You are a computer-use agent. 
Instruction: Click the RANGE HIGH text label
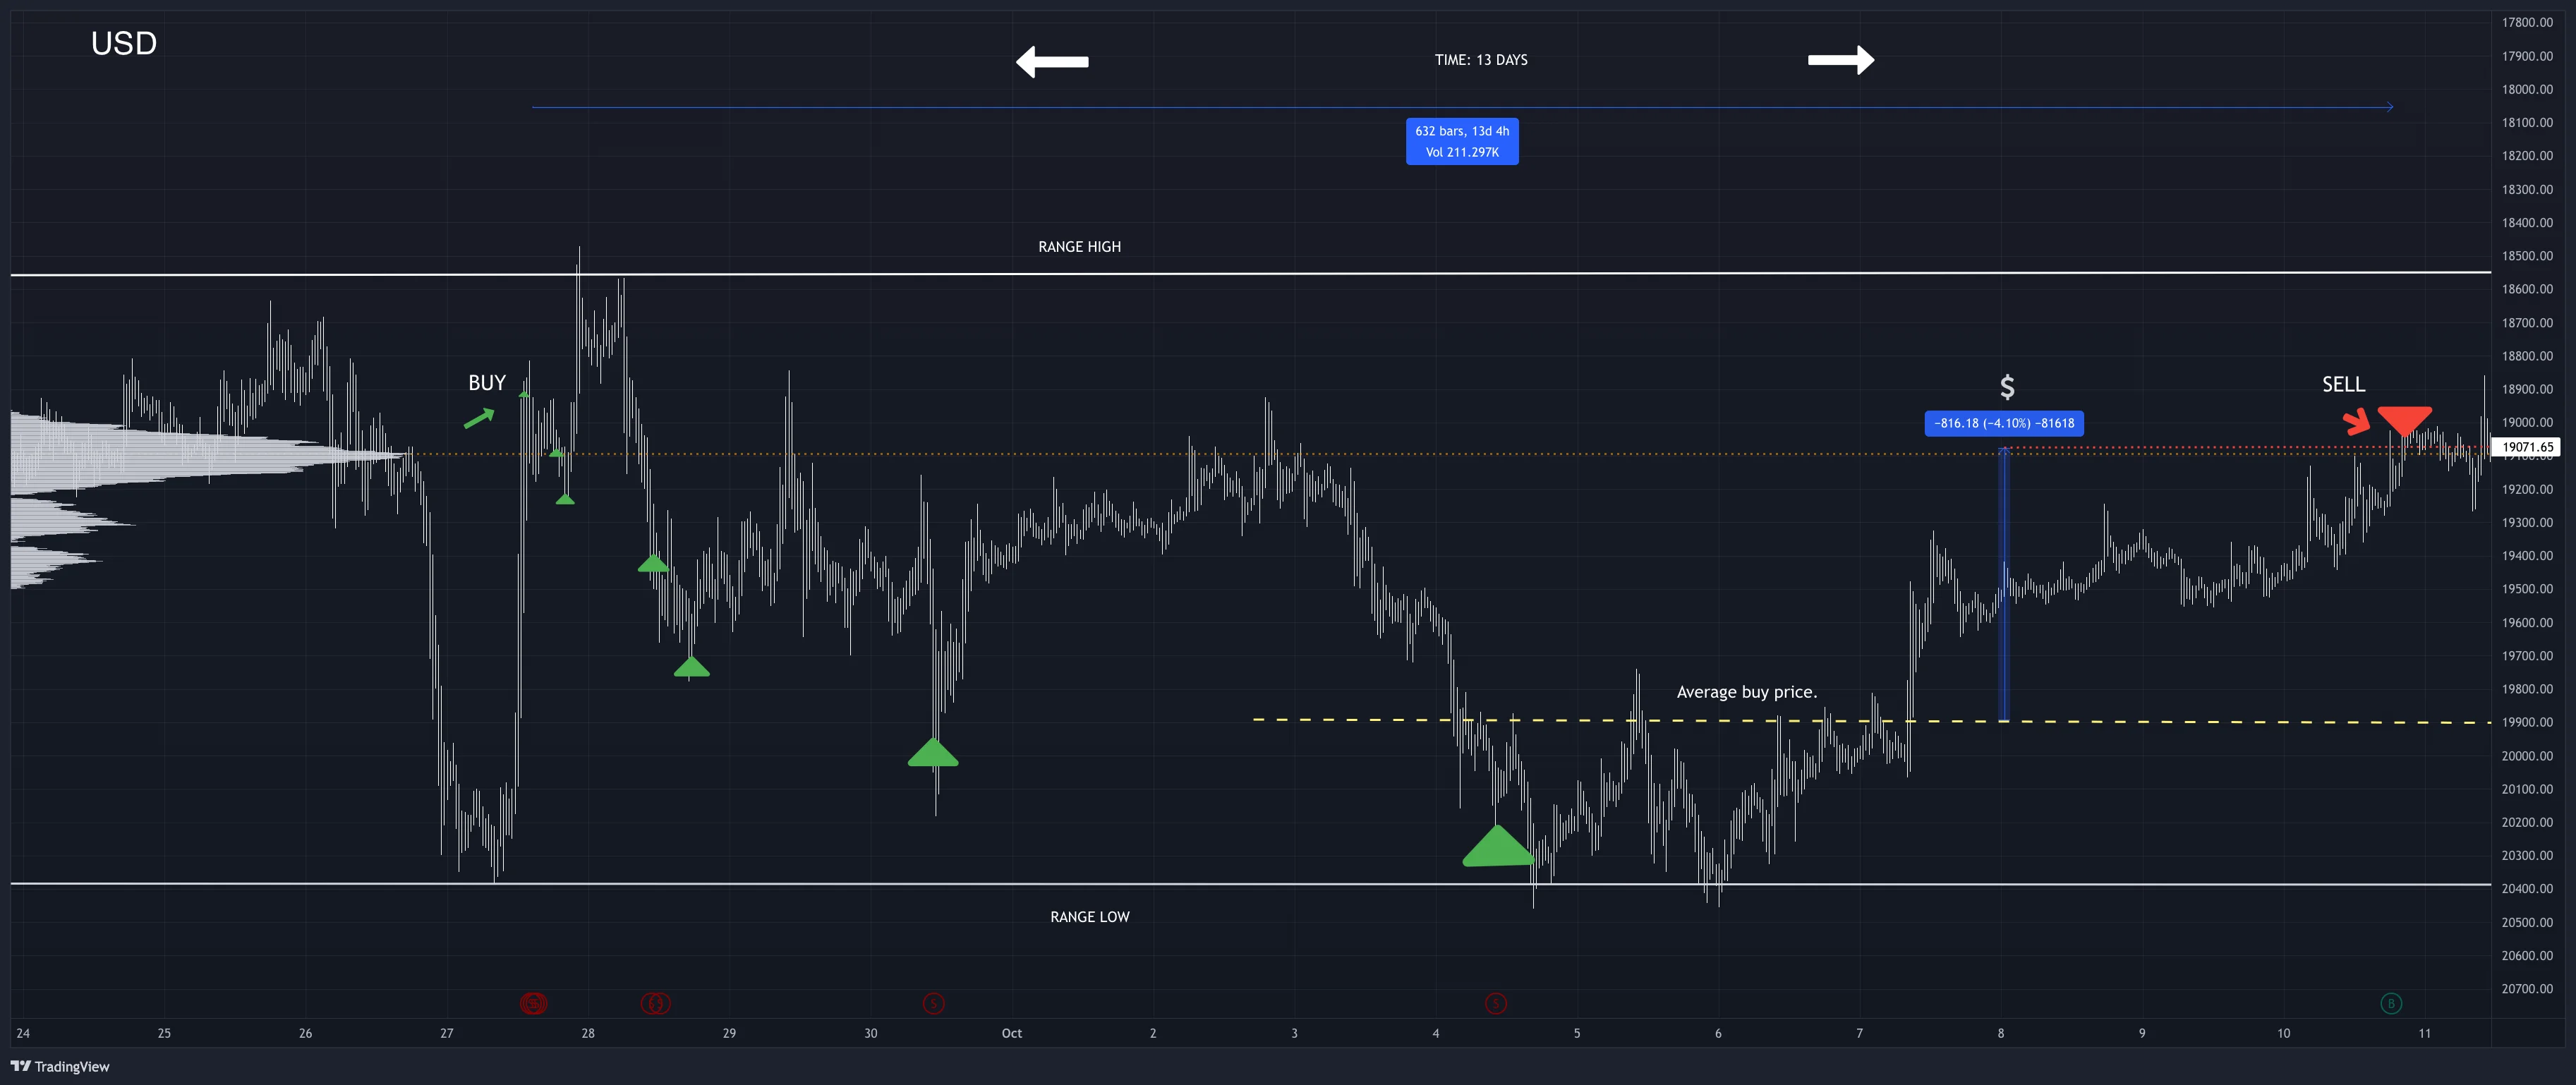click(x=1079, y=247)
